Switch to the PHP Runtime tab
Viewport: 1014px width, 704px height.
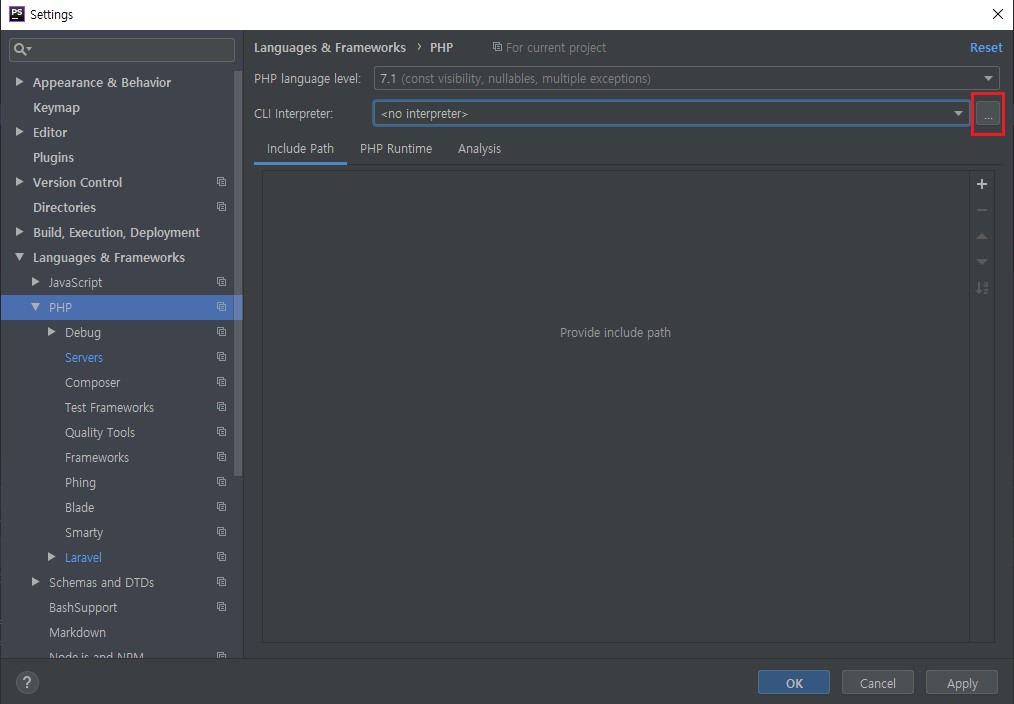tap(396, 149)
